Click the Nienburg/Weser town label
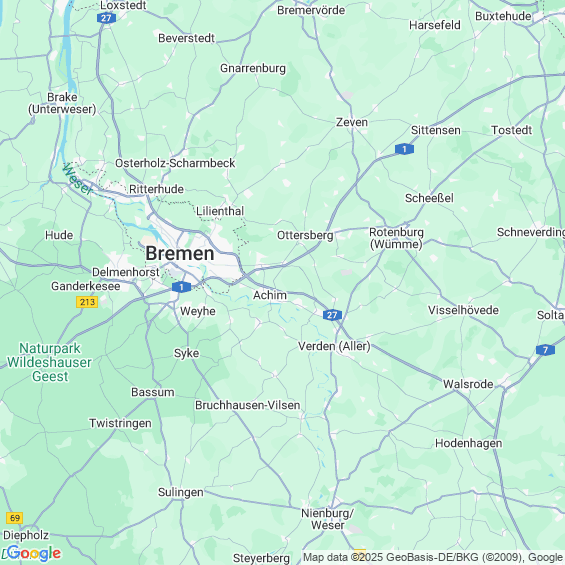Viewport: 565px width, 565px height. point(328,519)
